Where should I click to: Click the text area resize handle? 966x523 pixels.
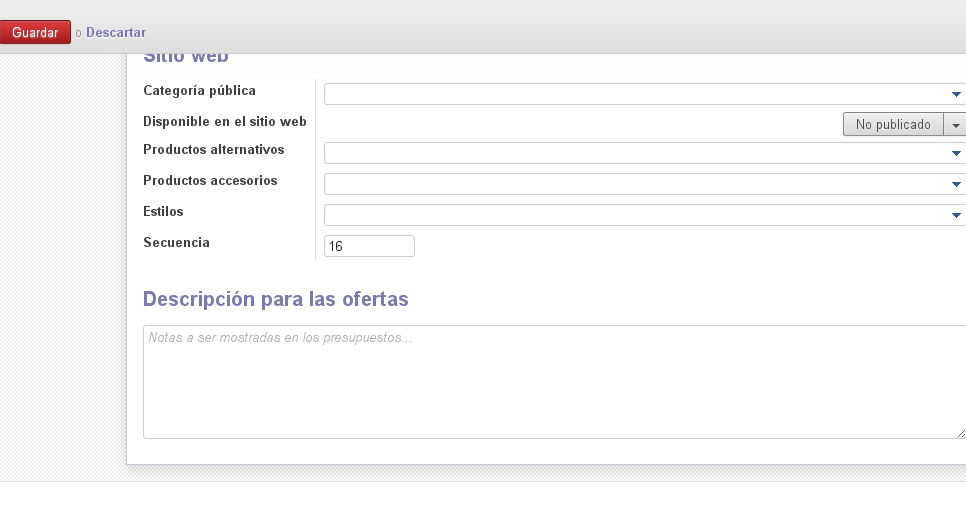point(960,433)
